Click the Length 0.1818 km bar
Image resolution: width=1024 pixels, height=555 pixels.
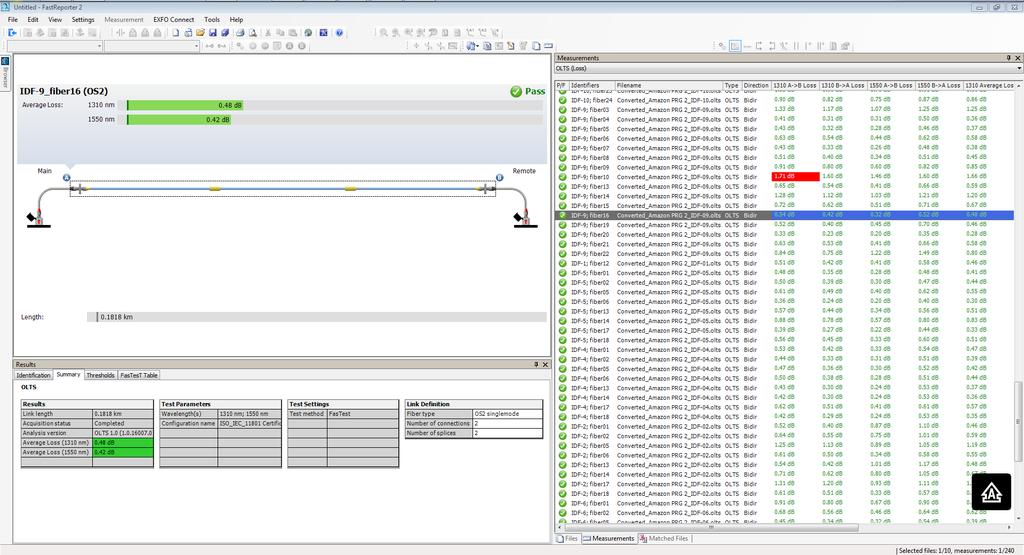(317, 317)
